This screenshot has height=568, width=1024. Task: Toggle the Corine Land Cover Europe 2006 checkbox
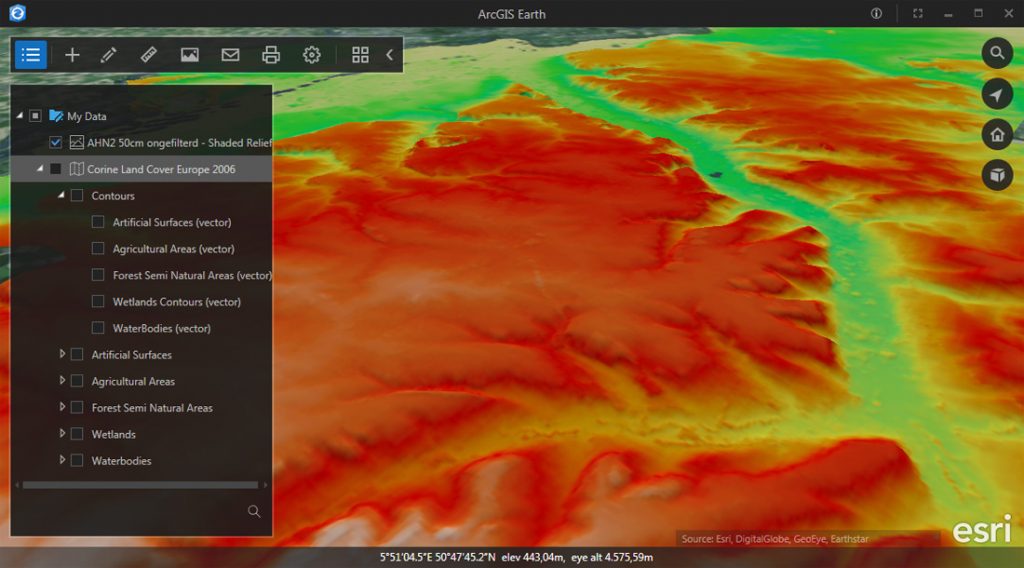coord(56,169)
